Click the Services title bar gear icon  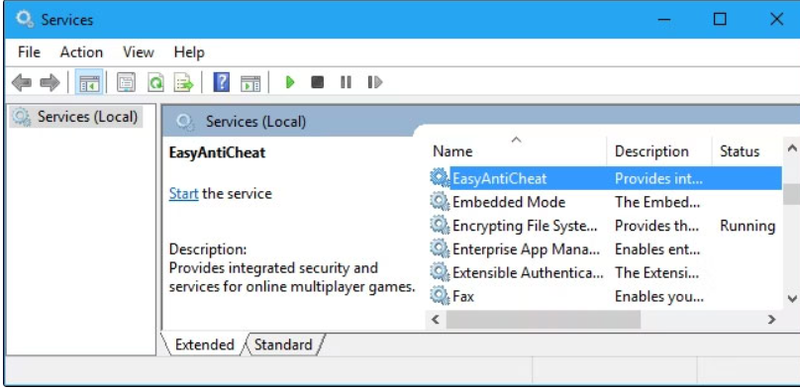[x=24, y=19]
